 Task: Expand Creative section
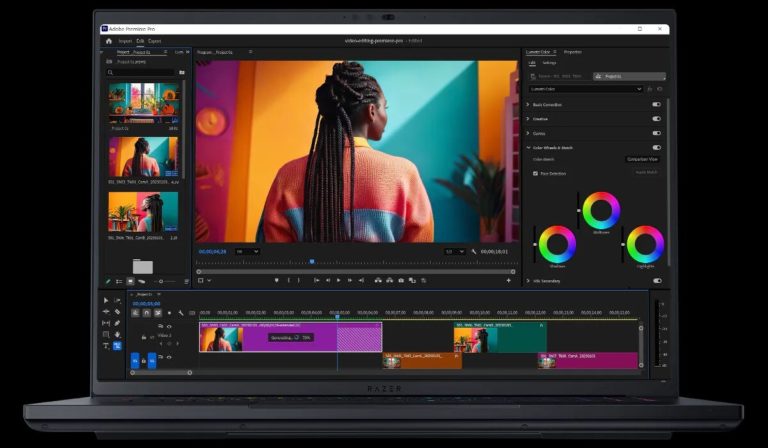tap(528, 118)
